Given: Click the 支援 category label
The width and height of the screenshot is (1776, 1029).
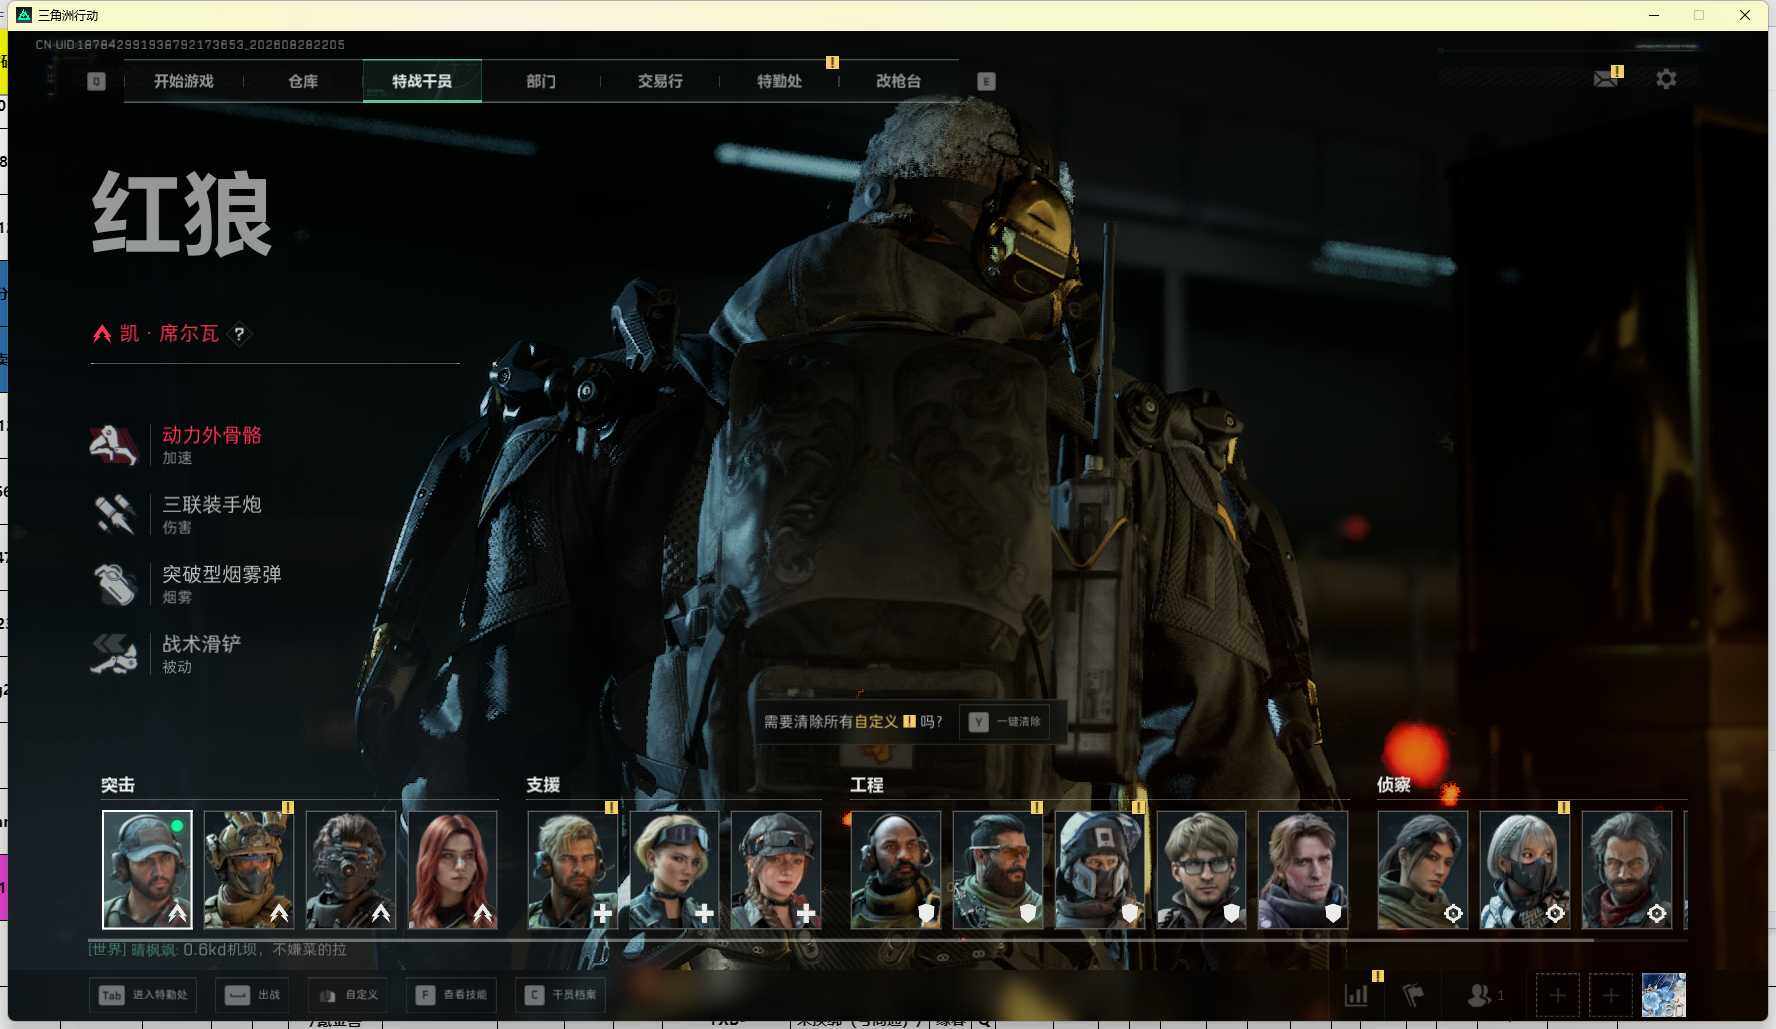Looking at the screenshot, I should (x=544, y=785).
